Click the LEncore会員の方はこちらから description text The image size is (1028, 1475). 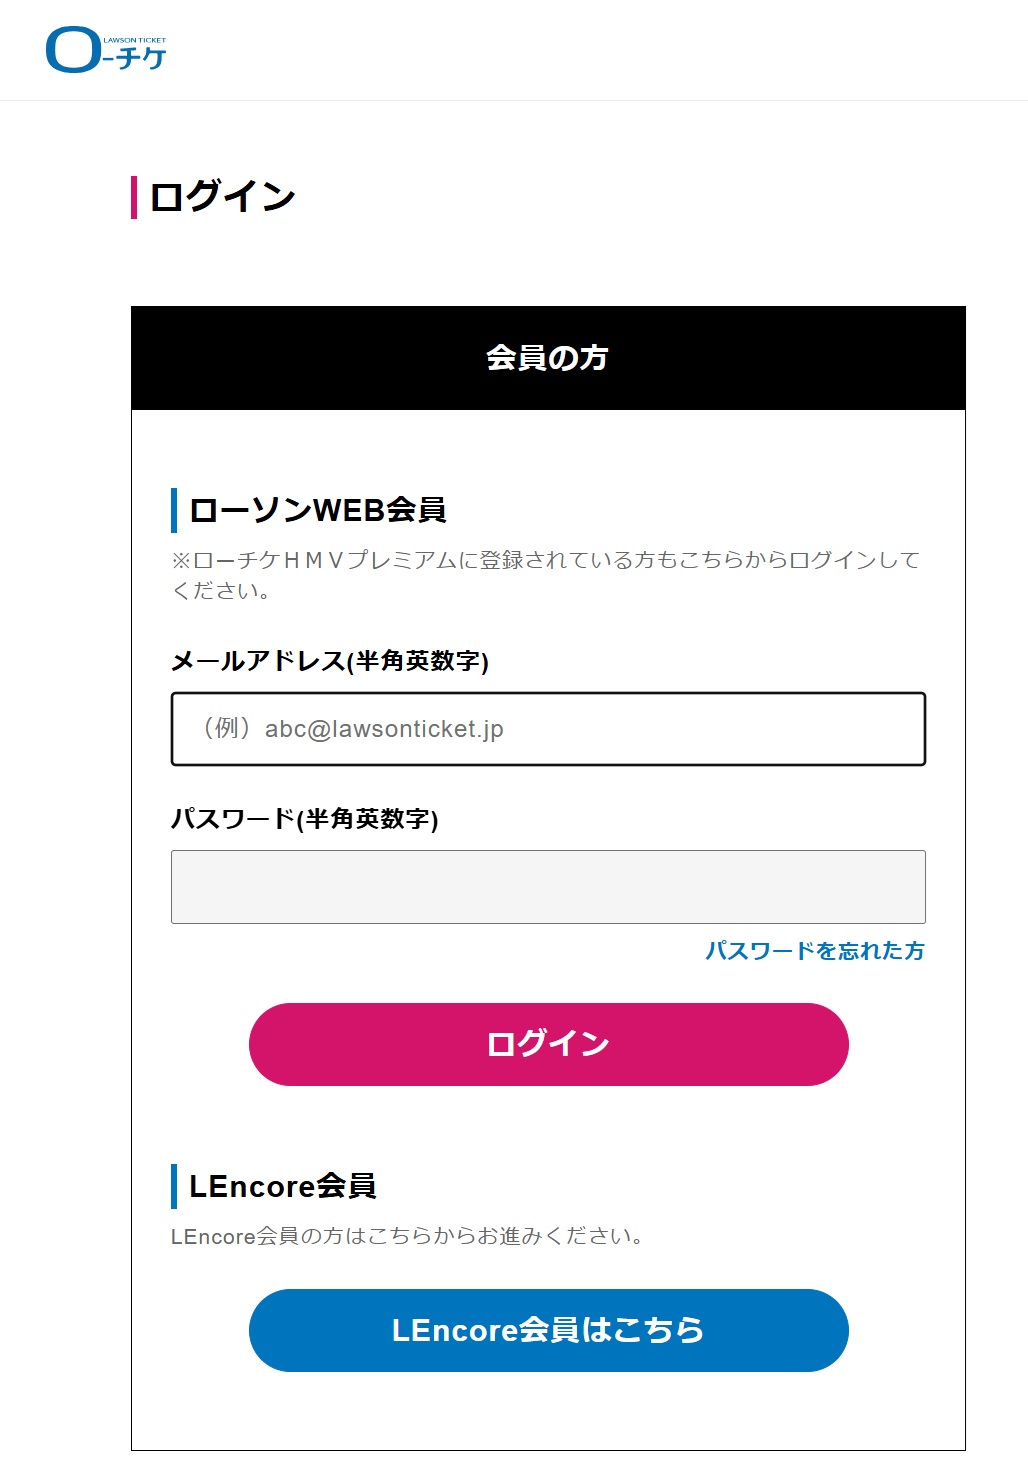point(407,1237)
